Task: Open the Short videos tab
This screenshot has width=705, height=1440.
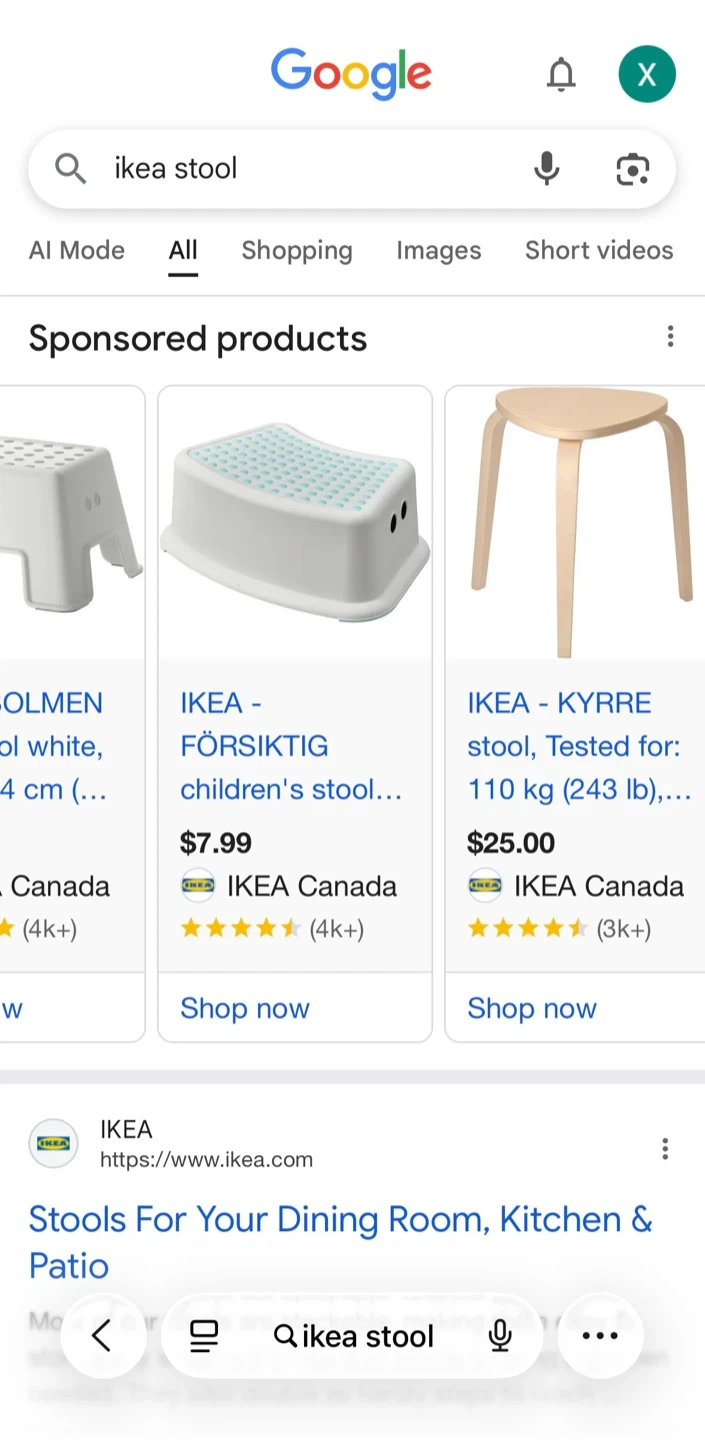Action: (x=599, y=250)
